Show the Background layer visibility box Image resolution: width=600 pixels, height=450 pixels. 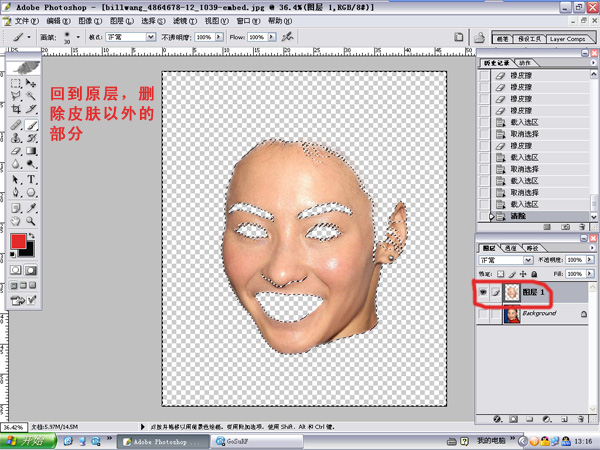click(484, 314)
